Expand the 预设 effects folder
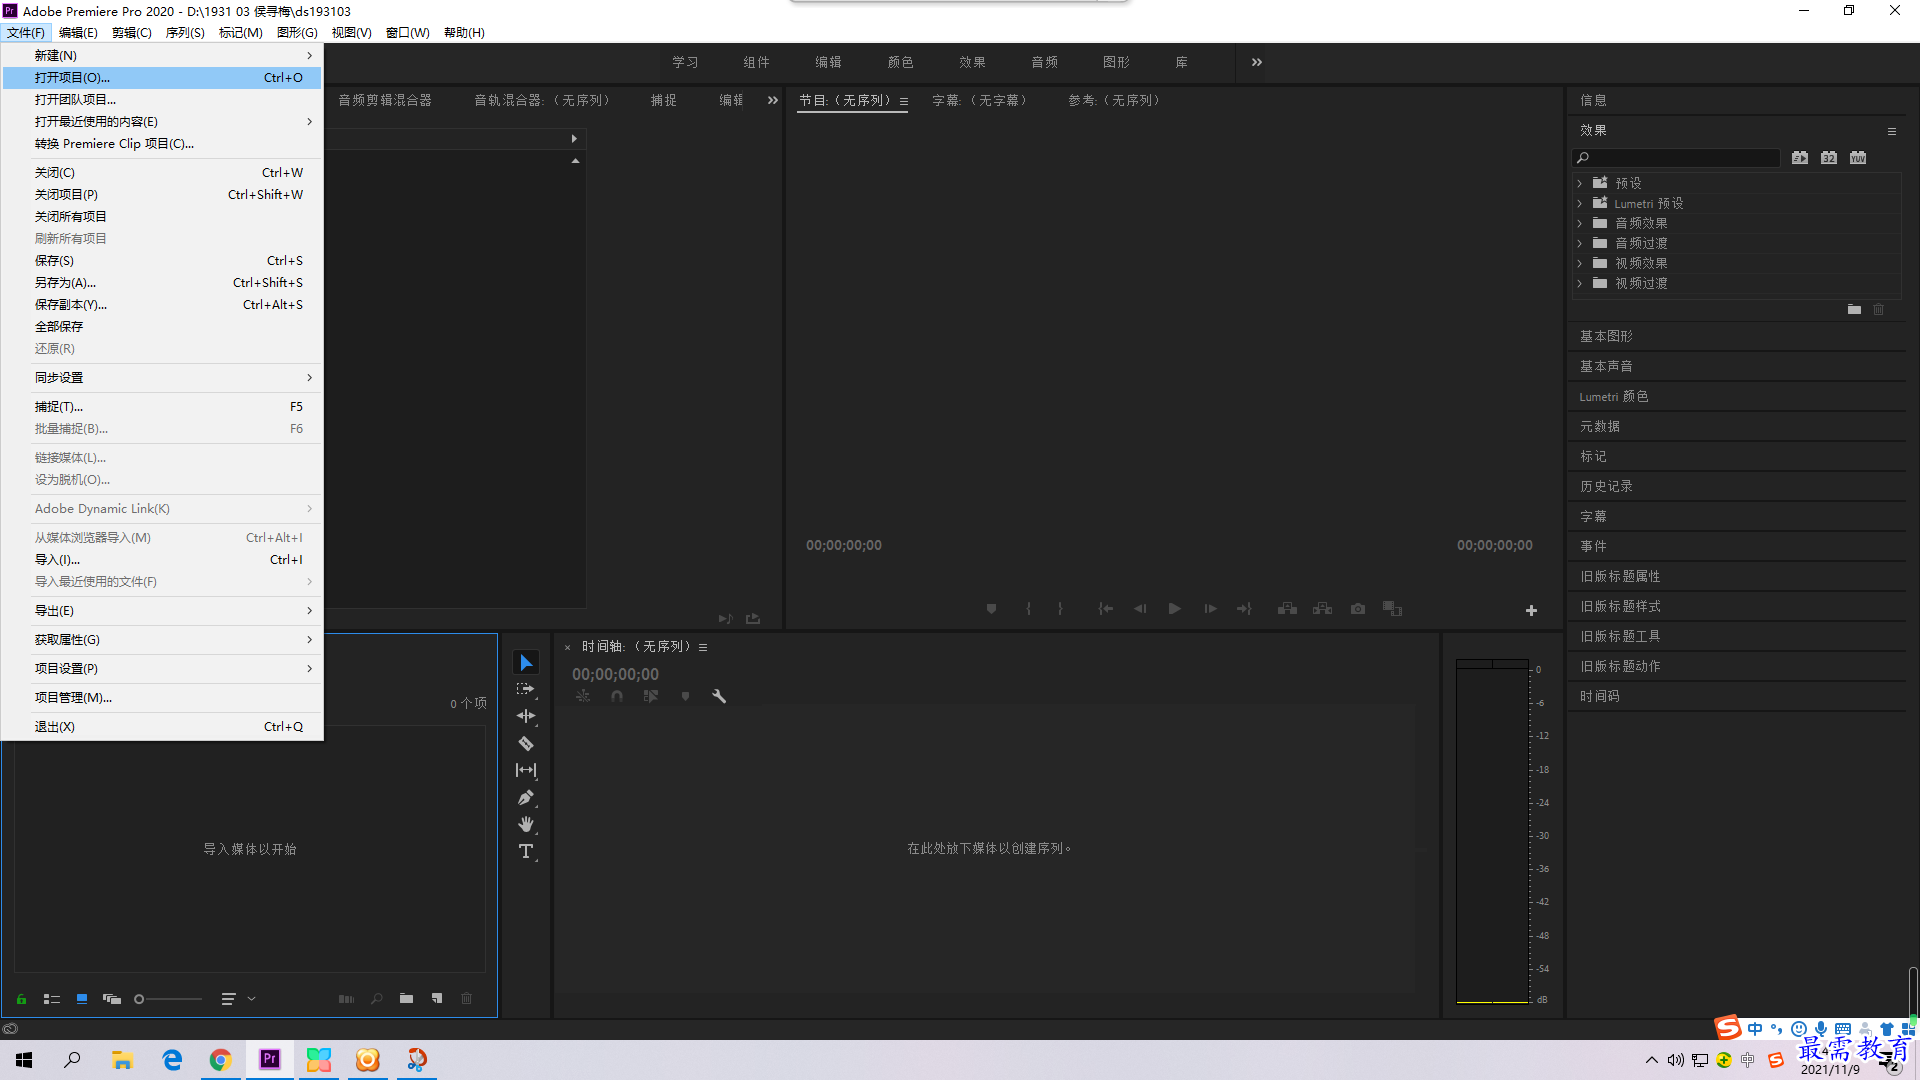 (1580, 183)
